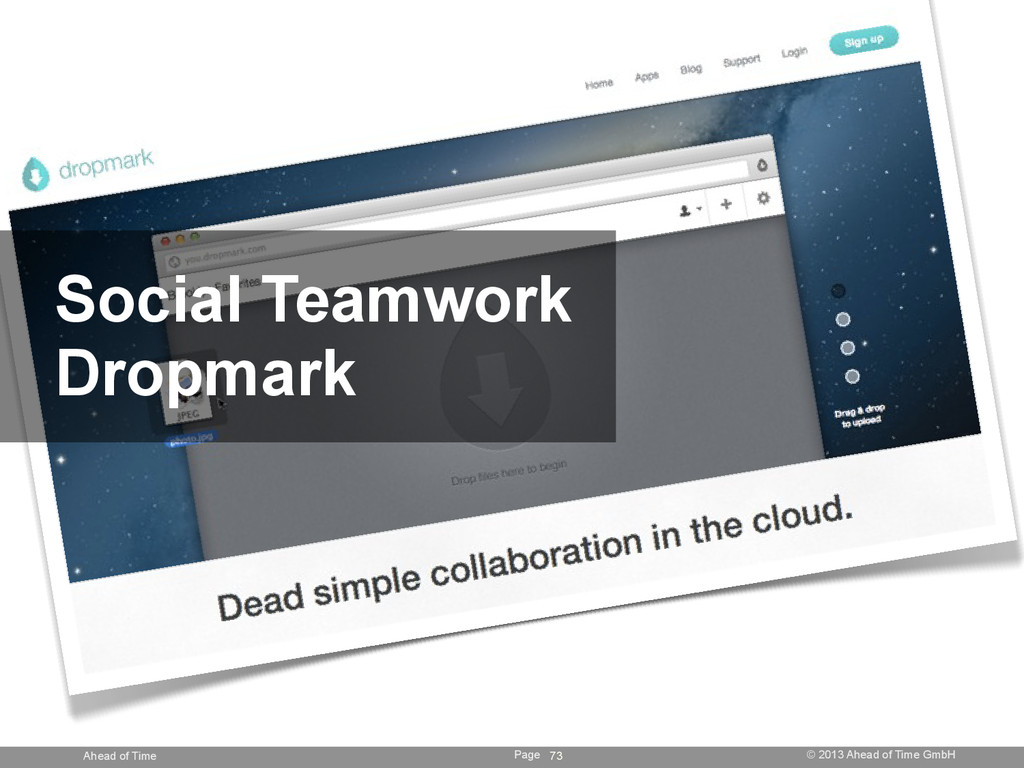This screenshot has height=768, width=1024.
Task: Select the second slide indicator dot
Action: (x=842, y=319)
